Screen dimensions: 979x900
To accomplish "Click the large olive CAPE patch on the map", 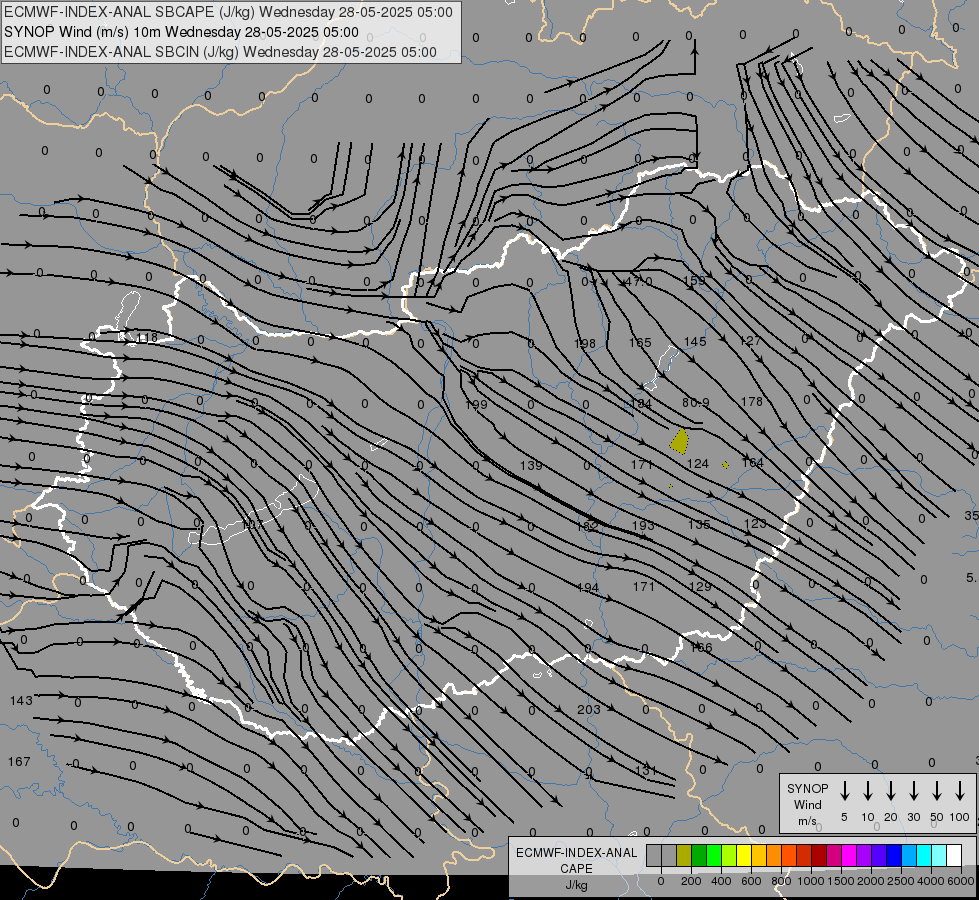I will (679, 441).
